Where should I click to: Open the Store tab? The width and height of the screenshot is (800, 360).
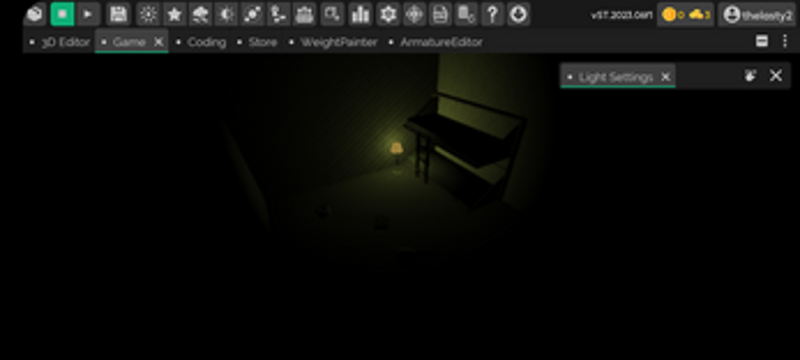pyautogui.click(x=258, y=42)
